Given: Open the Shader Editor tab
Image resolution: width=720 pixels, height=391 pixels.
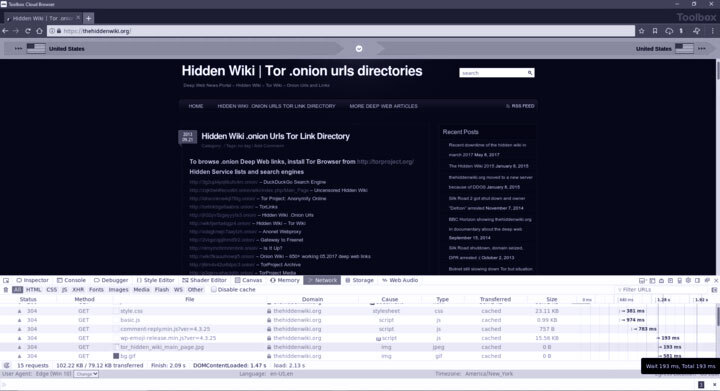Looking at the screenshot, I should coord(204,280).
